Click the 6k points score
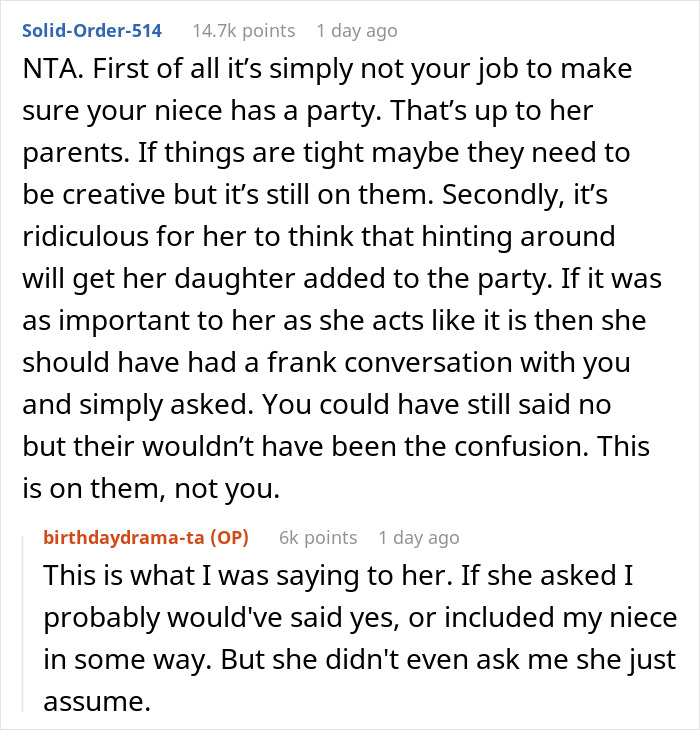Image resolution: width=700 pixels, height=730 pixels. (x=318, y=538)
